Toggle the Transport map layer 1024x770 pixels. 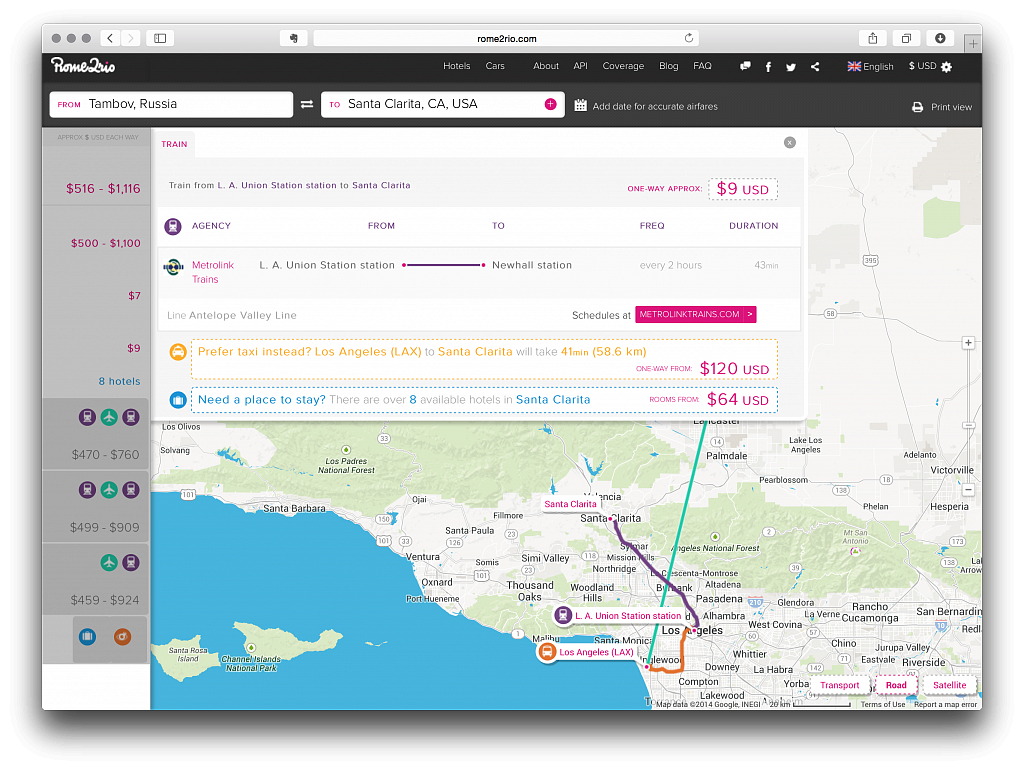840,685
